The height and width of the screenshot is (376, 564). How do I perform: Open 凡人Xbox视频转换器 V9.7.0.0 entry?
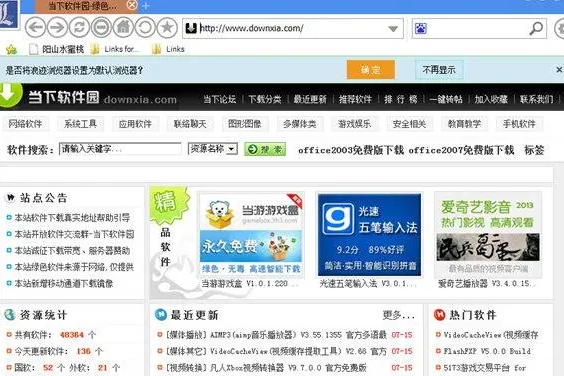tap(266, 368)
